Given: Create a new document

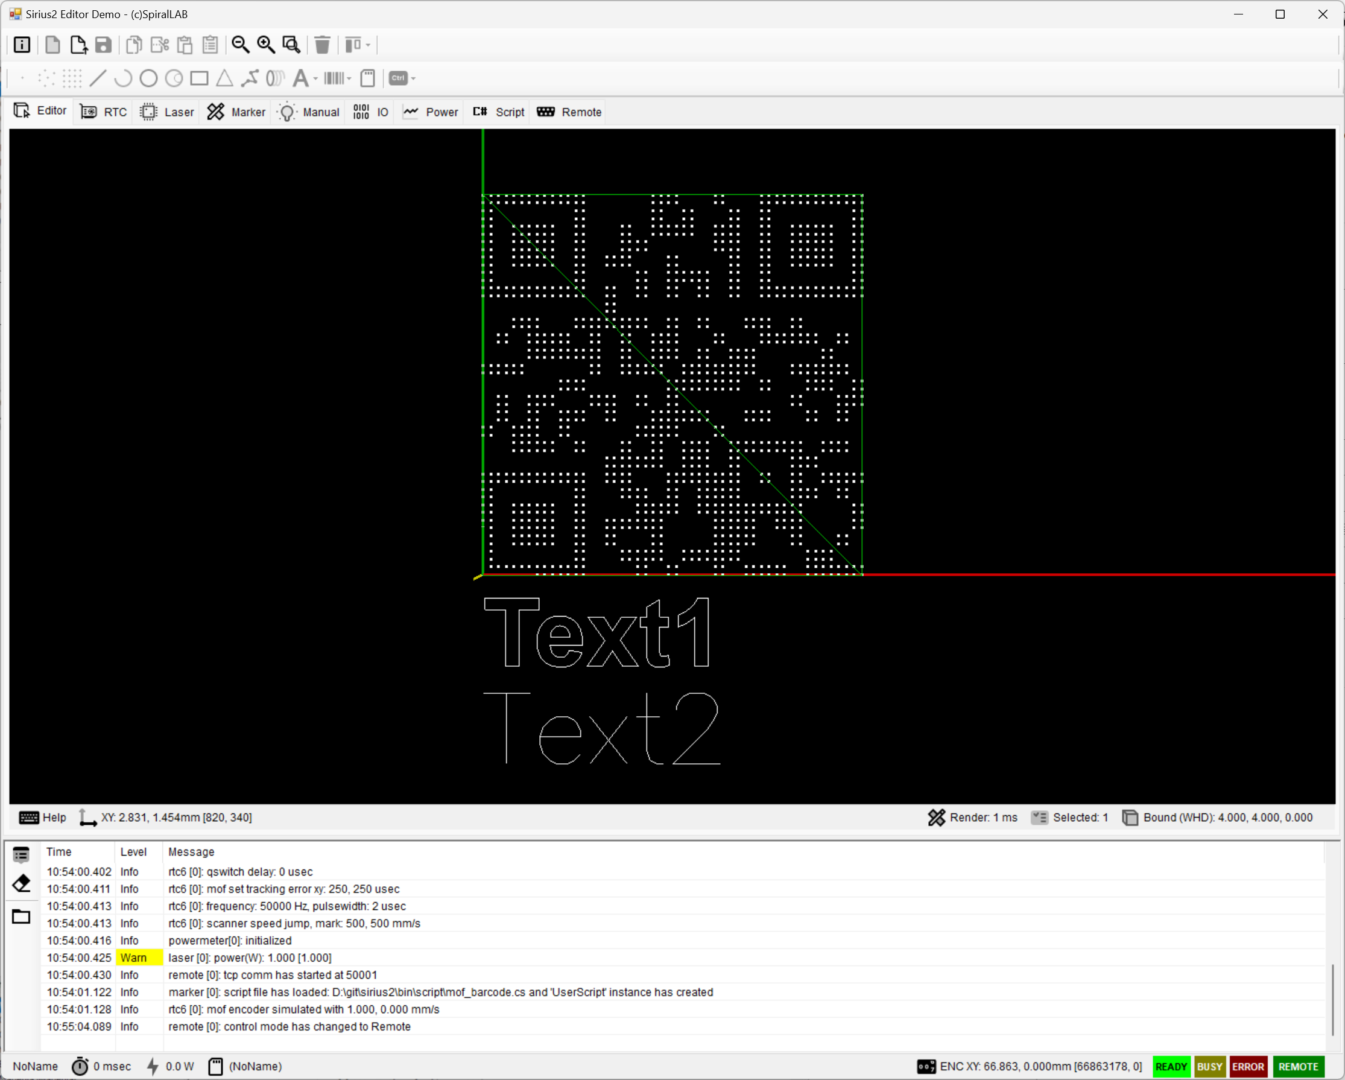Looking at the screenshot, I should click(53, 45).
